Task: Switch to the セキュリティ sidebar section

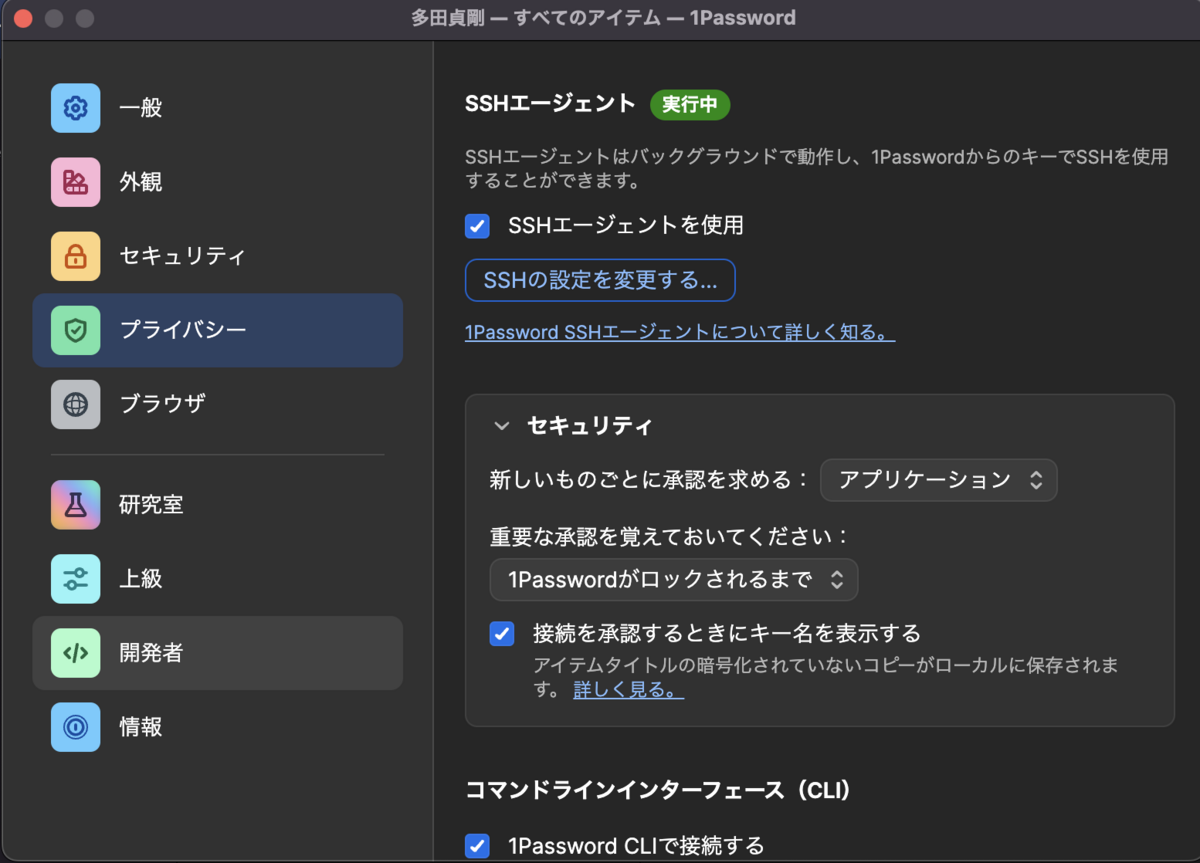Action: coord(217,256)
